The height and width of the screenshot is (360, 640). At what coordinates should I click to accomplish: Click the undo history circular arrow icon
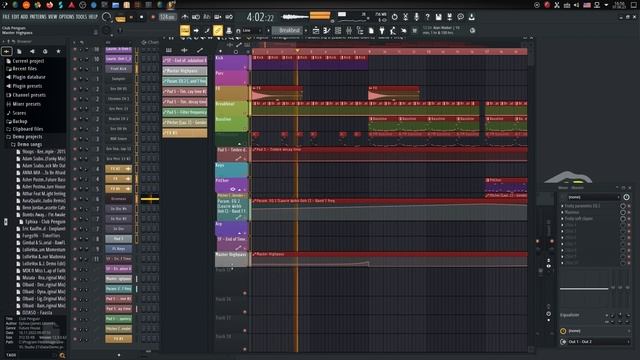coord(394,17)
